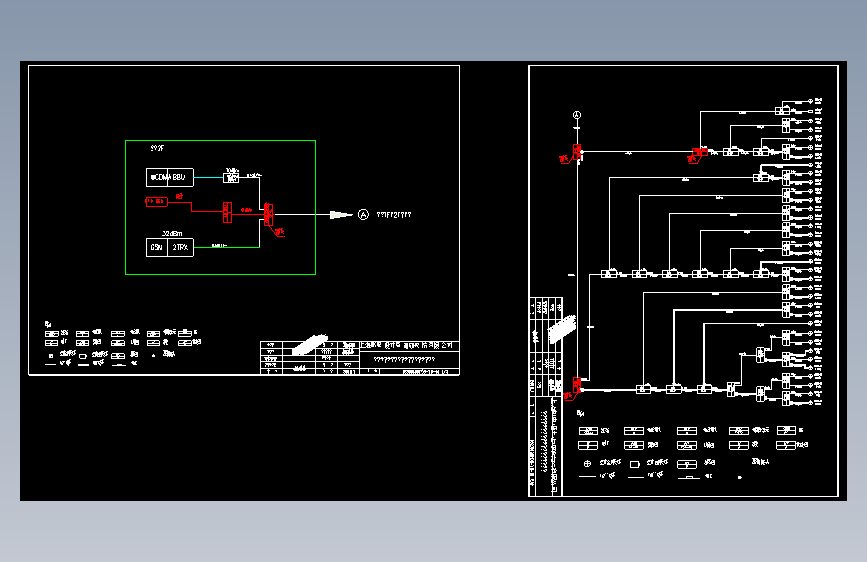The height and width of the screenshot is (562, 867).
Task: Click the floor label atop the green frame
Action: click(157, 148)
